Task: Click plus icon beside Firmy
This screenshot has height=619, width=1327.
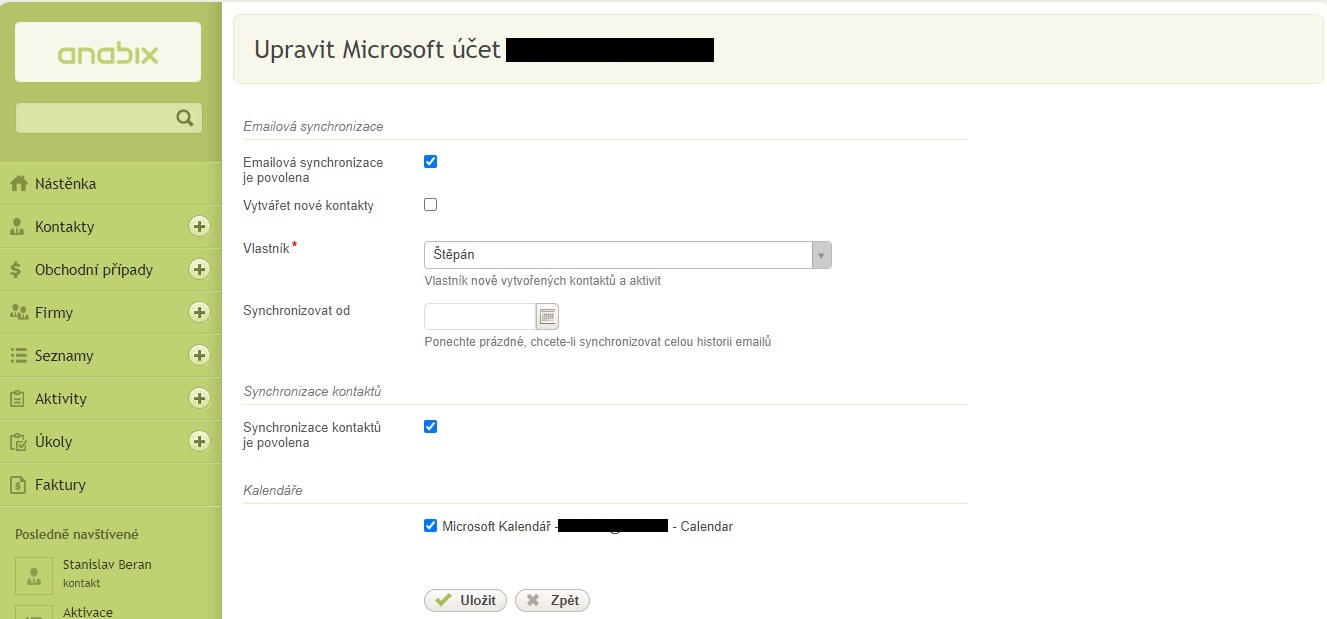Action: pos(199,313)
